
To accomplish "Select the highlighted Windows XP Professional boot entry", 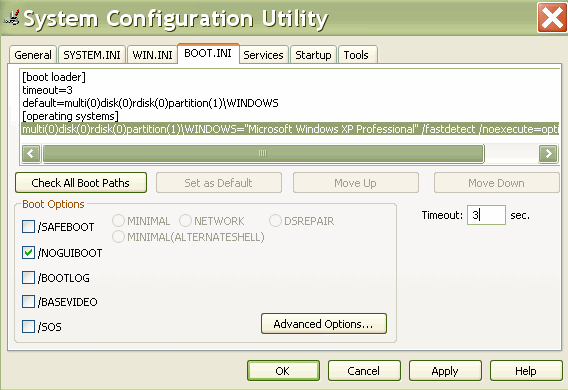I will pos(290,129).
